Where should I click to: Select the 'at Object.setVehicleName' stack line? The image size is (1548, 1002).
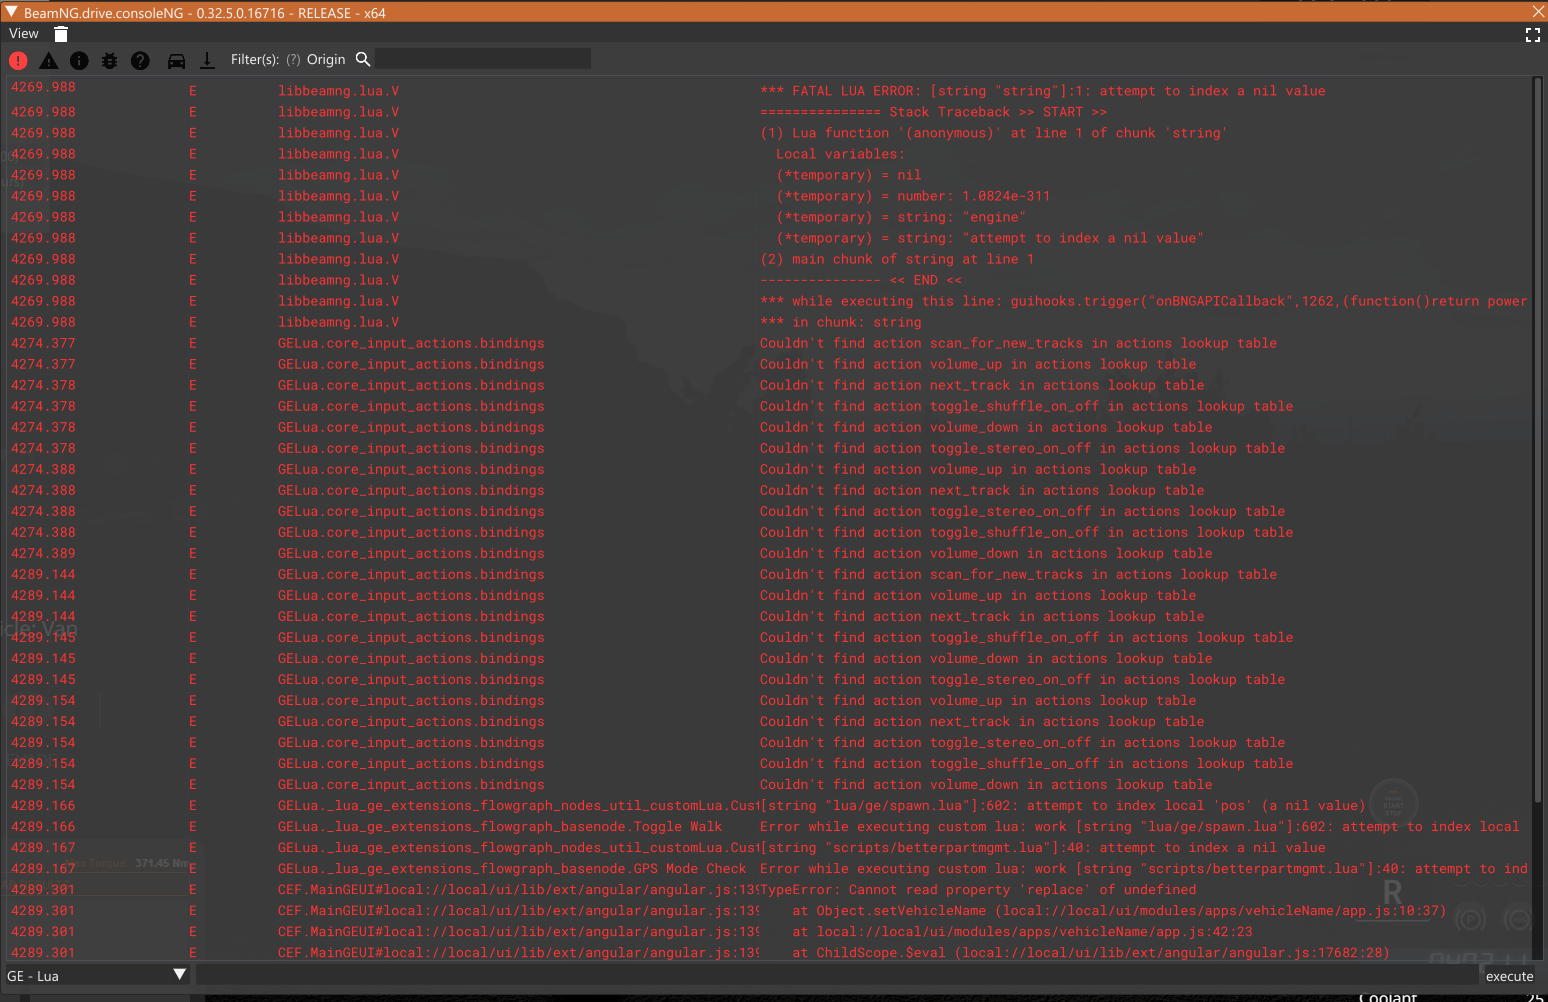pyautogui.click(x=1119, y=911)
